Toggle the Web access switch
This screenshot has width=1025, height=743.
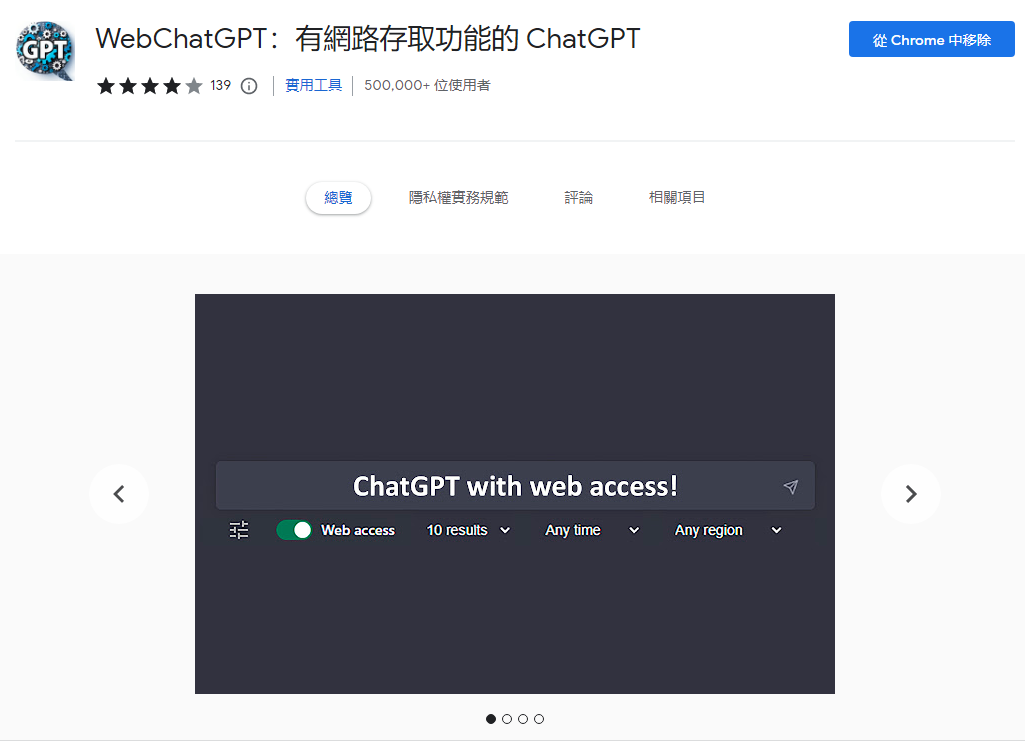[x=294, y=530]
